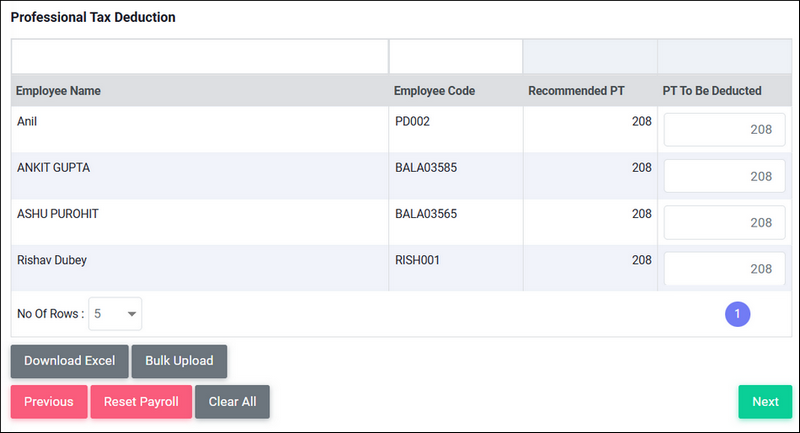Sort by the Recommended PT header
The image size is (800, 433).
click(x=576, y=91)
